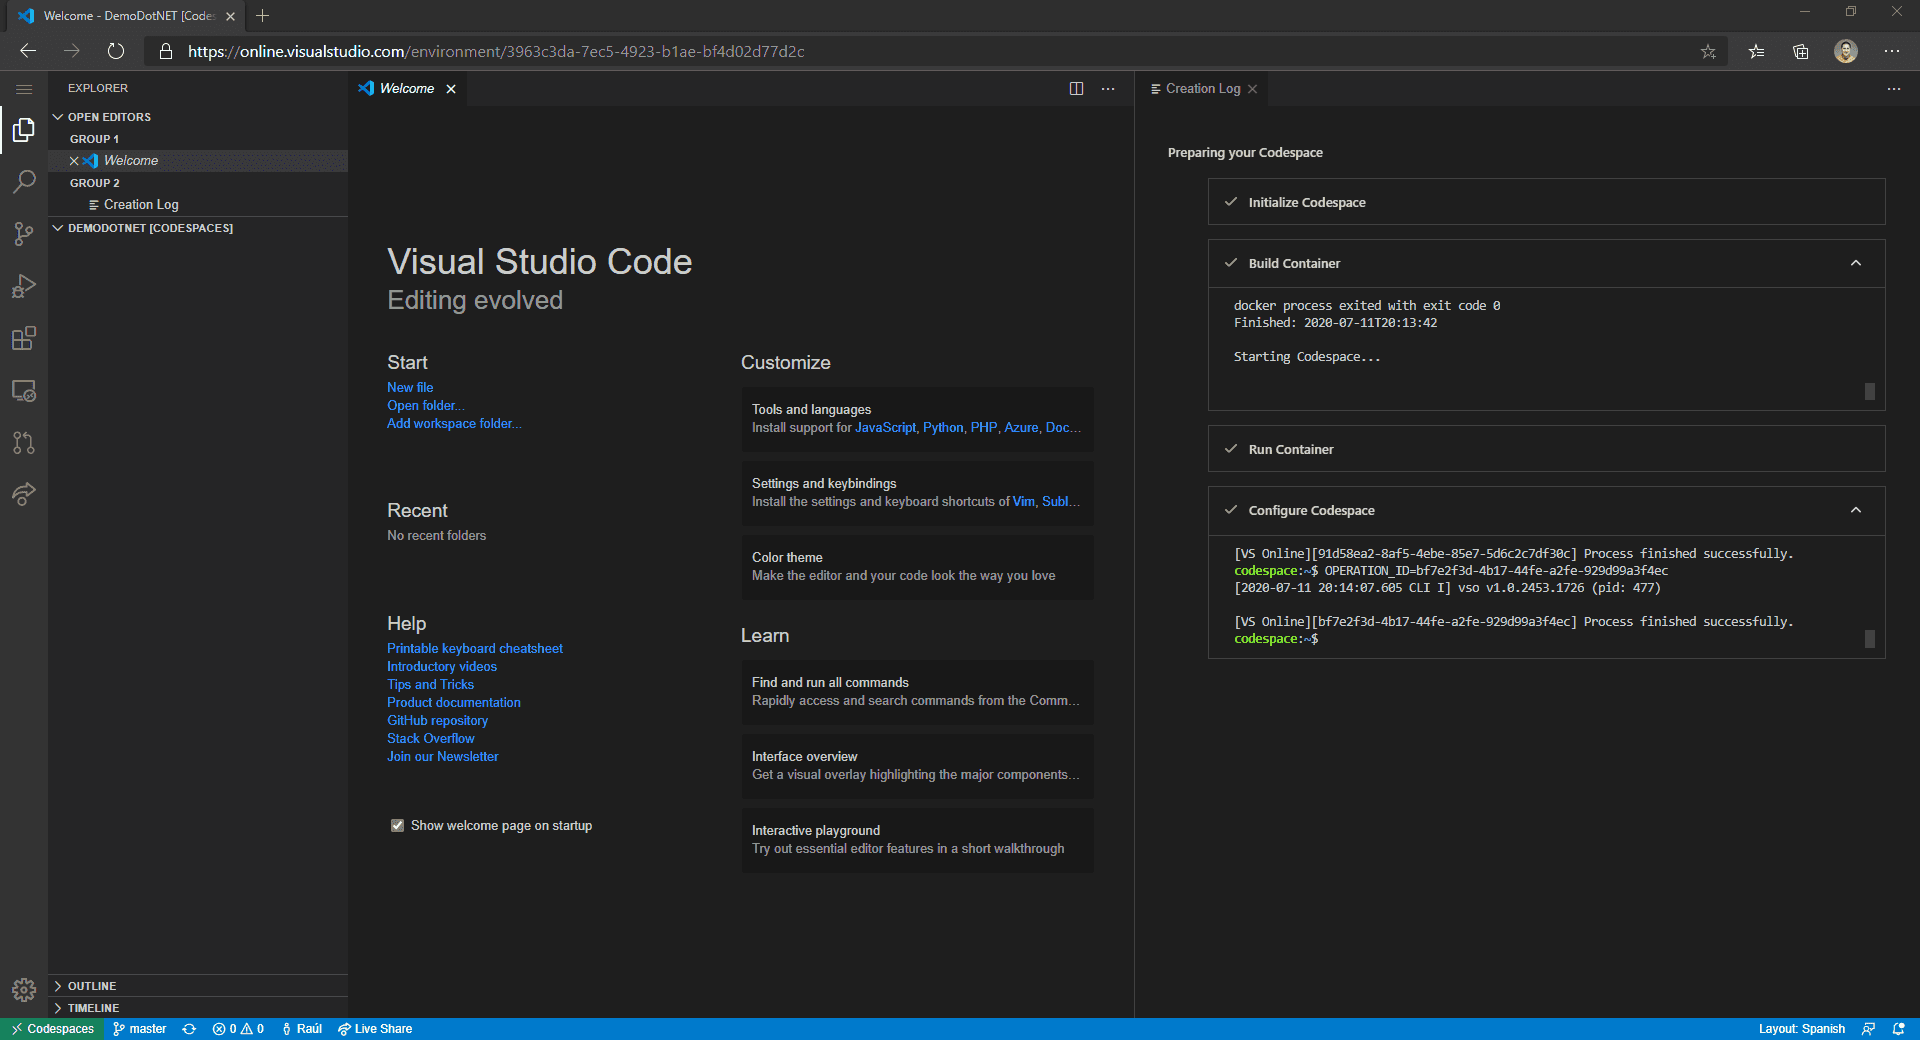Open the Codespaces remote indicator in status bar
The width and height of the screenshot is (1920, 1040).
coord(52,1029)
